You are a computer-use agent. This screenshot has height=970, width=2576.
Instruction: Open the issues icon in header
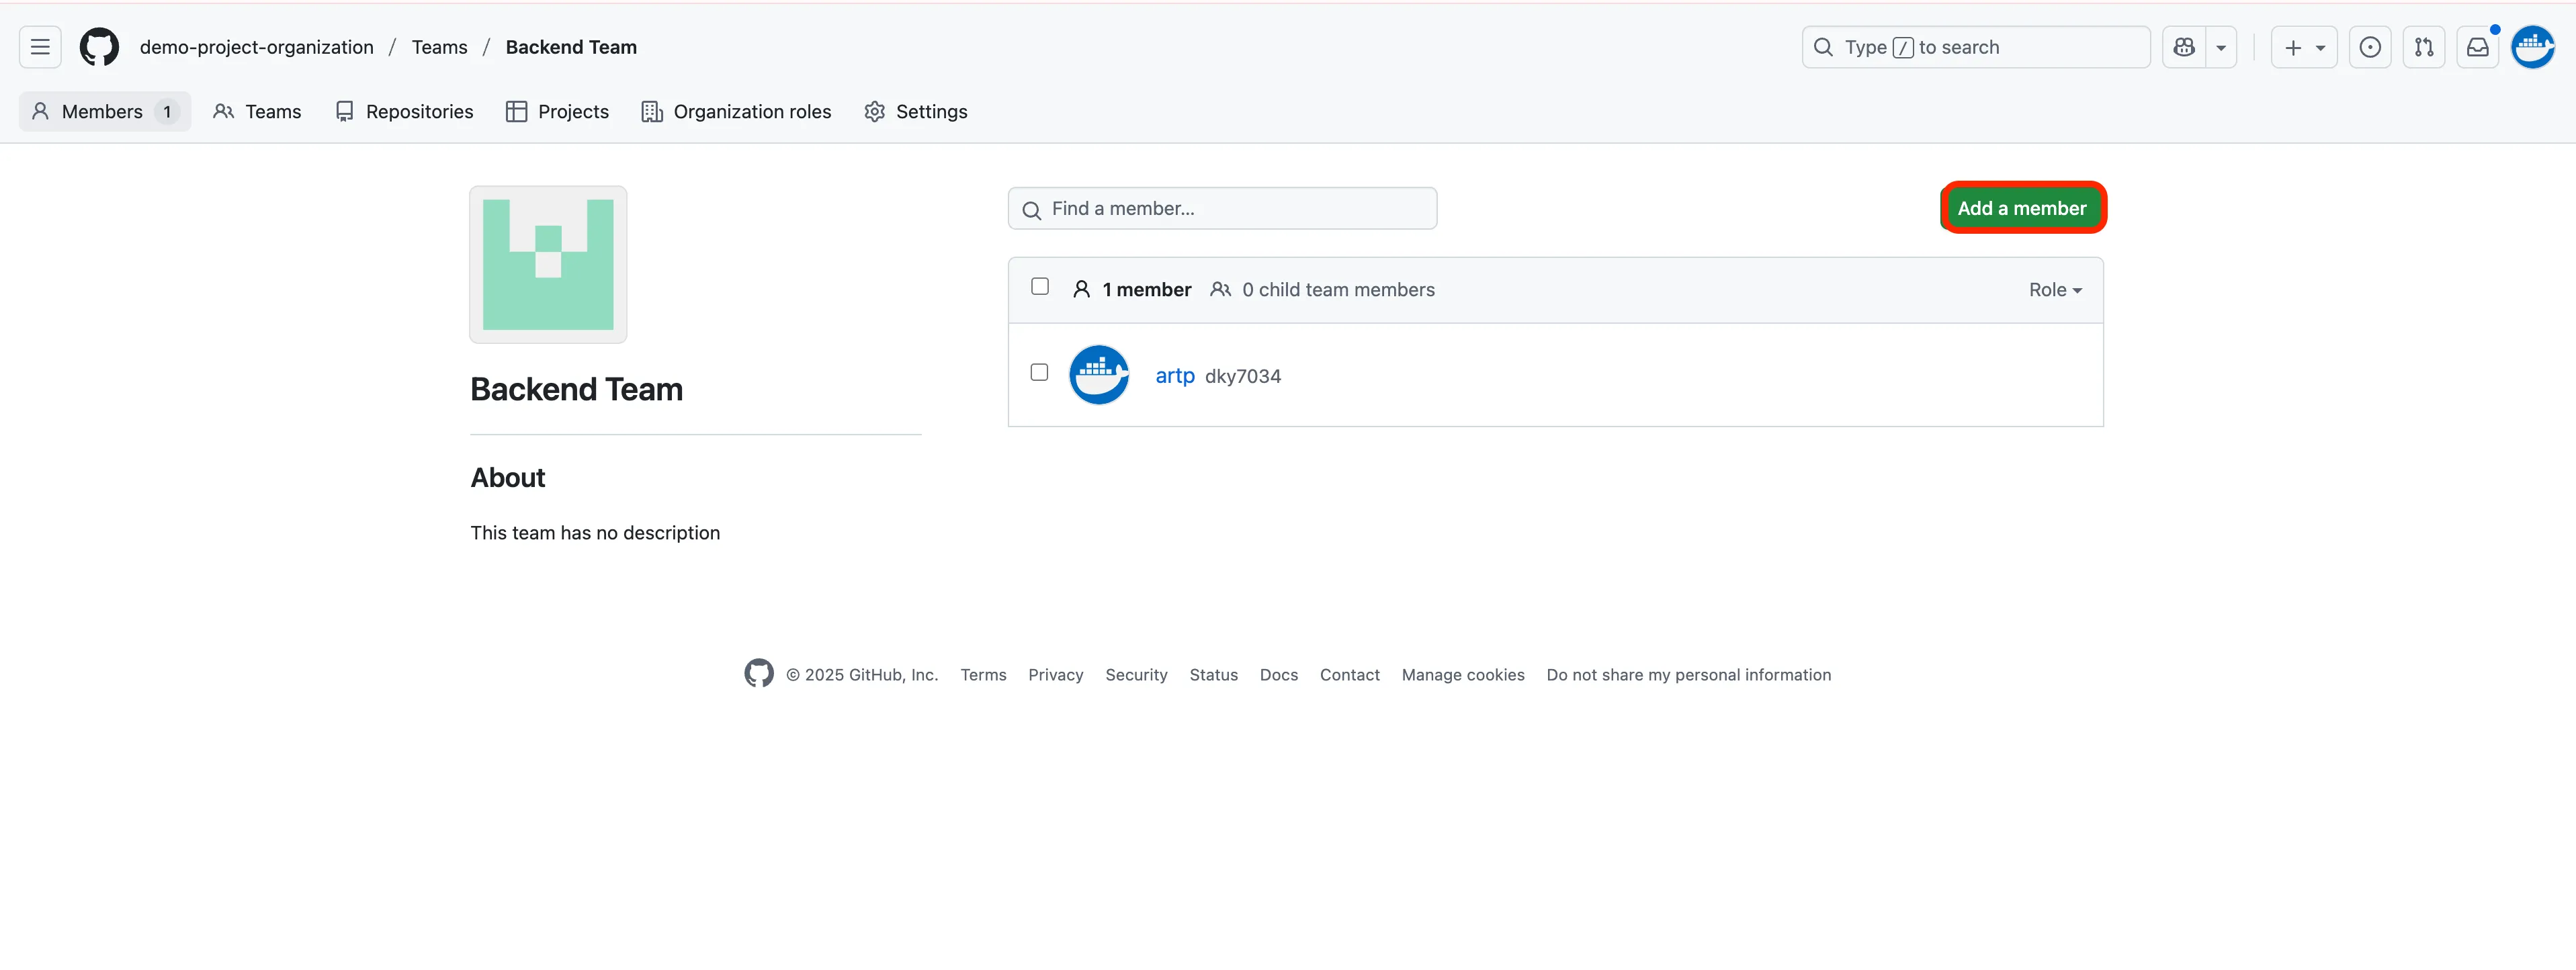coord(2369,47)
